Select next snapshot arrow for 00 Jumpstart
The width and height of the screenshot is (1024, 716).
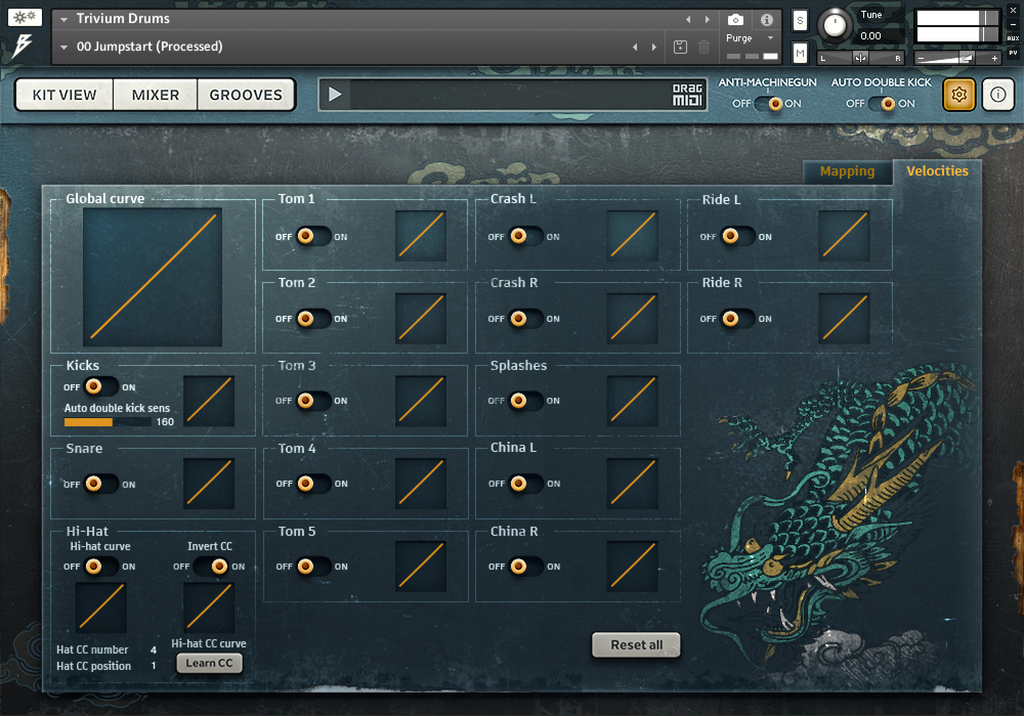(x=654, y=47)
